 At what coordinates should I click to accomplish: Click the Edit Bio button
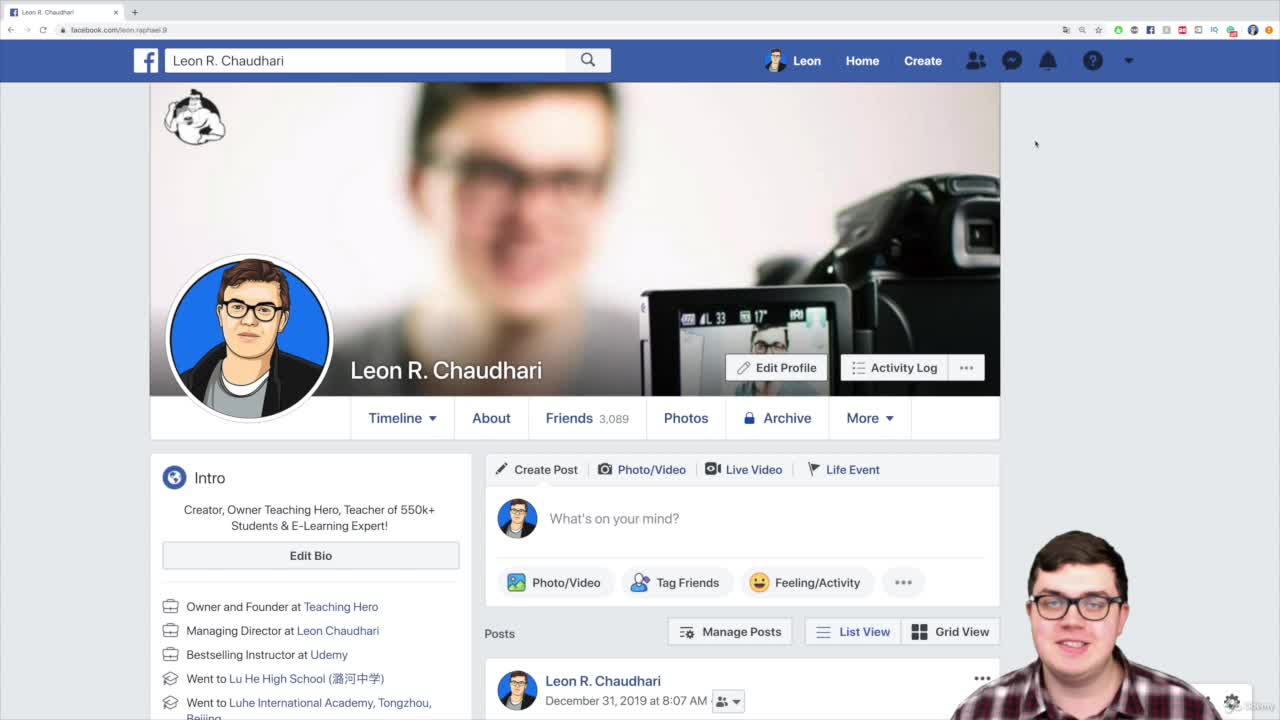pos(311,556)
